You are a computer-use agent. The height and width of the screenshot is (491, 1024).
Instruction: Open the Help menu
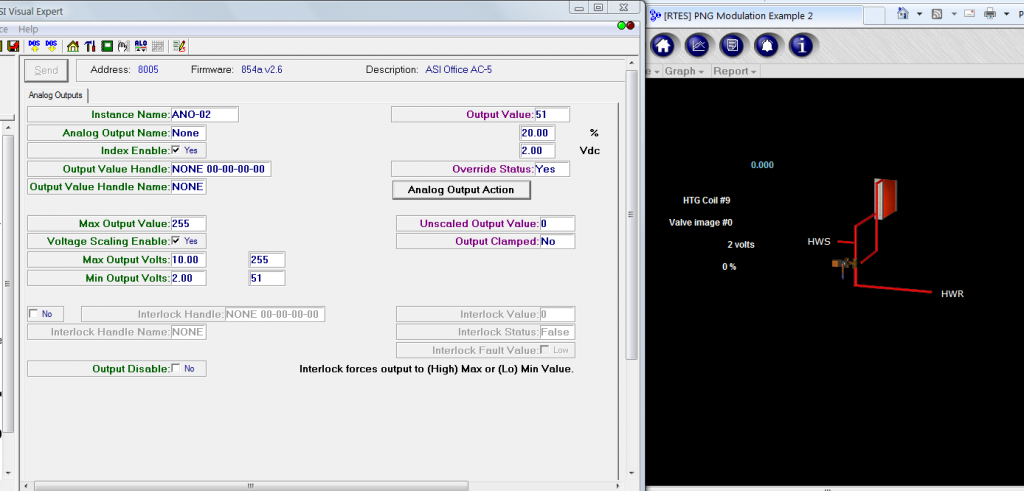[x=28, y=29]
